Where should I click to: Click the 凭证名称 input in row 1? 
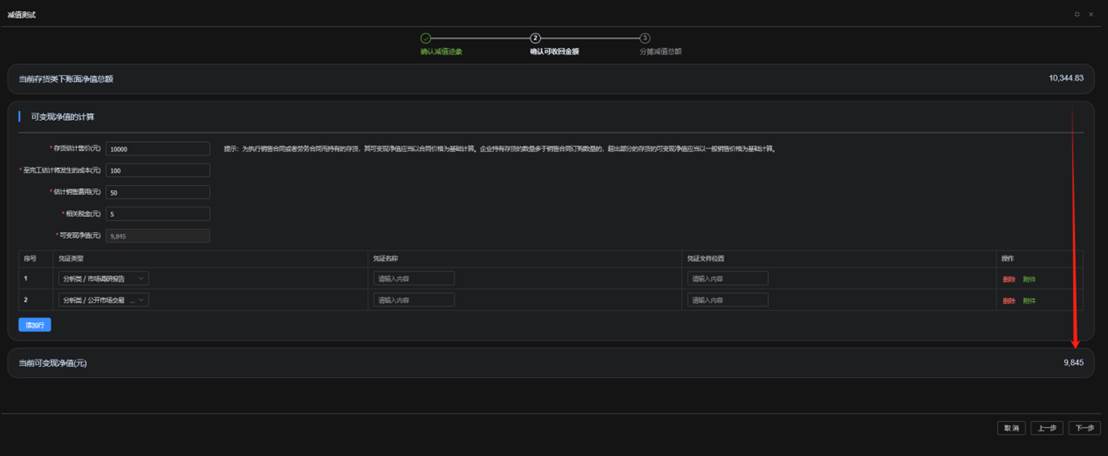(x=413, y=278)
